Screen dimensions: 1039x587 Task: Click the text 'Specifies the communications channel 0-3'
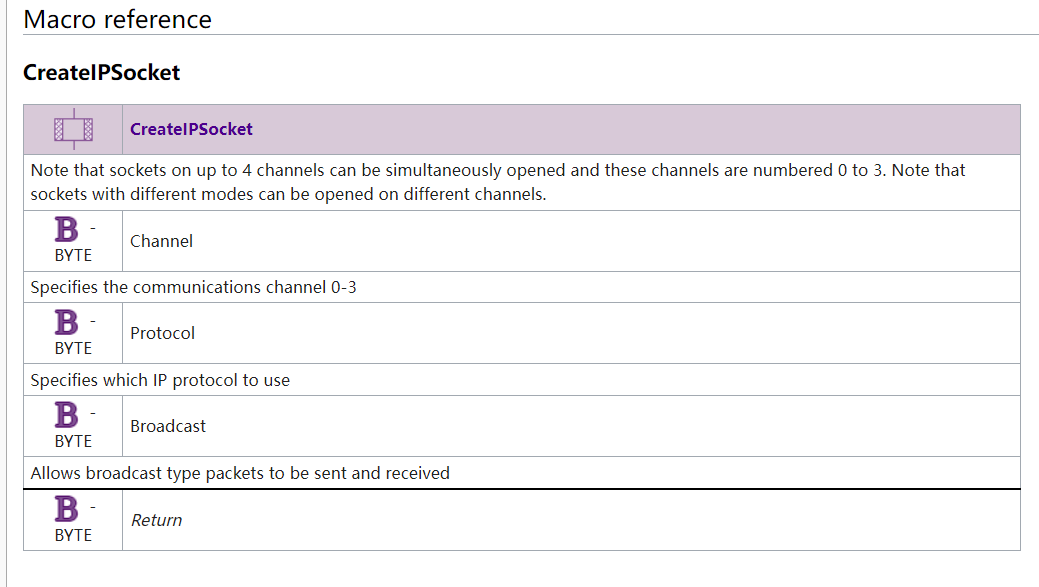193,288
